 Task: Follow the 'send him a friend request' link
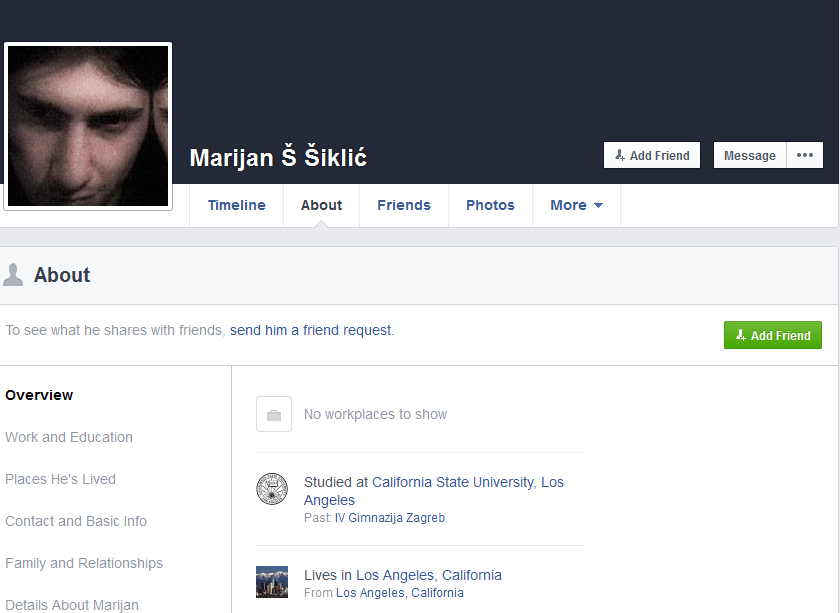click(311, 330)
